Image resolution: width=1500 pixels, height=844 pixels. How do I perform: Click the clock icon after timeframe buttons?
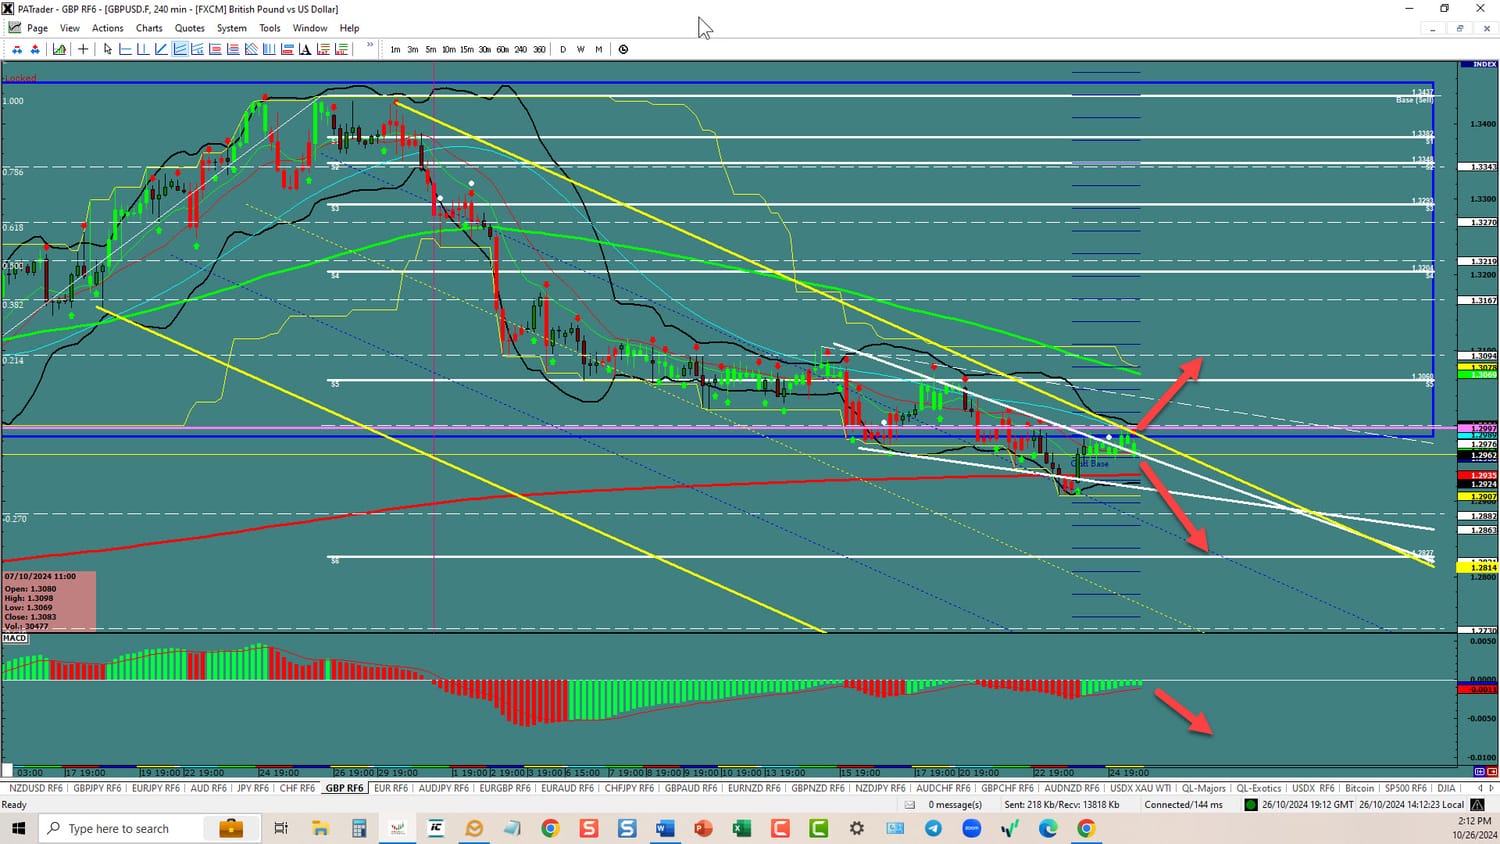[x=623, y=49]
